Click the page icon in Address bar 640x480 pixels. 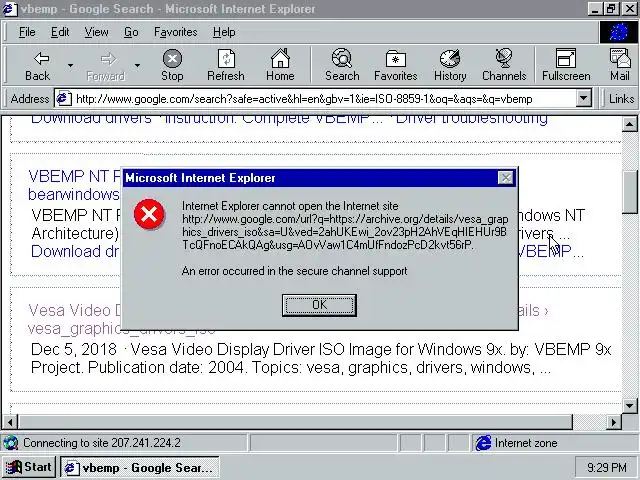point(64,99)
